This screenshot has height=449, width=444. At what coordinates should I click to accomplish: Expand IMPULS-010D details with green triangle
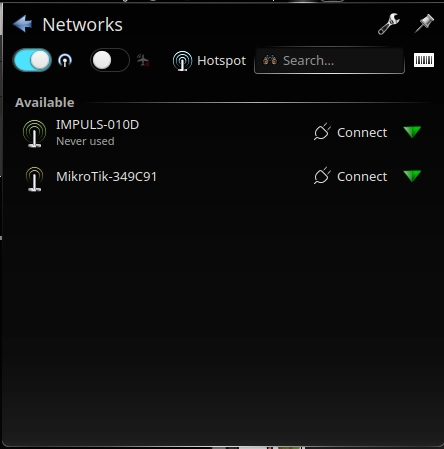tap(412, 132)
